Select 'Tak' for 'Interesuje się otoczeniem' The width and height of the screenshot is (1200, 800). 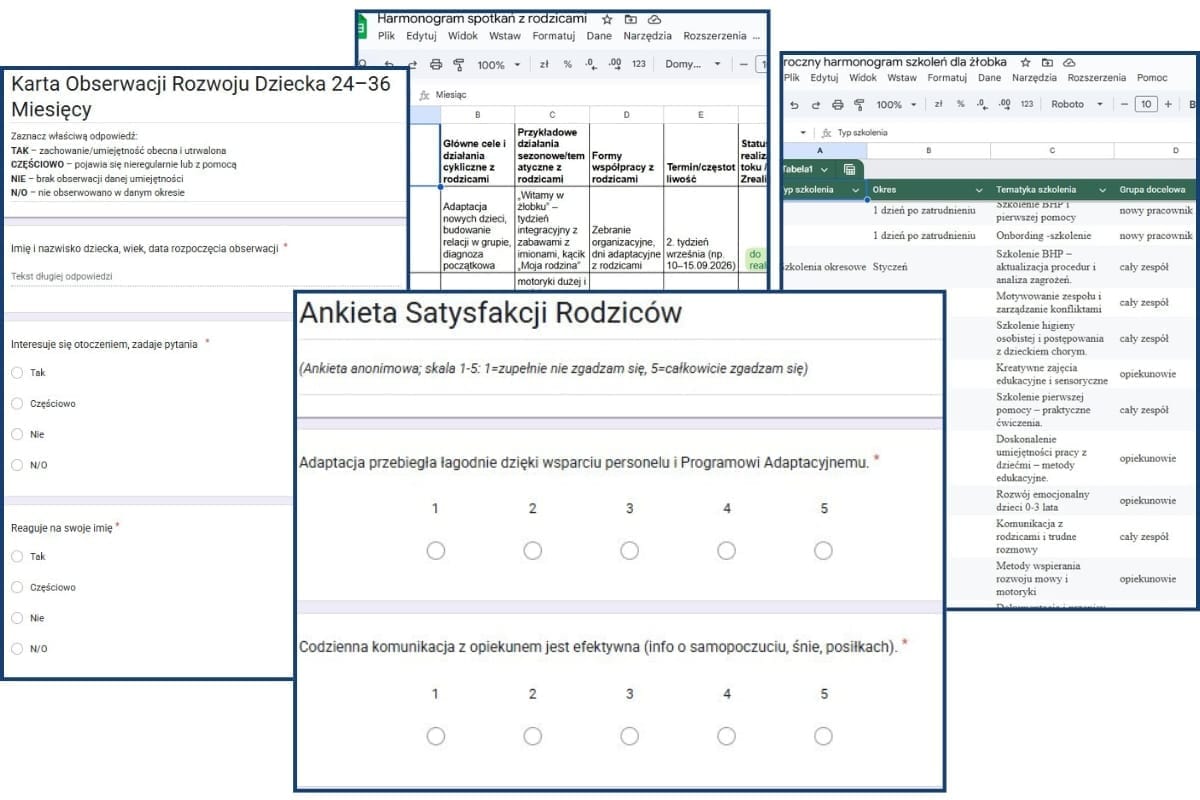click(17, 373)
